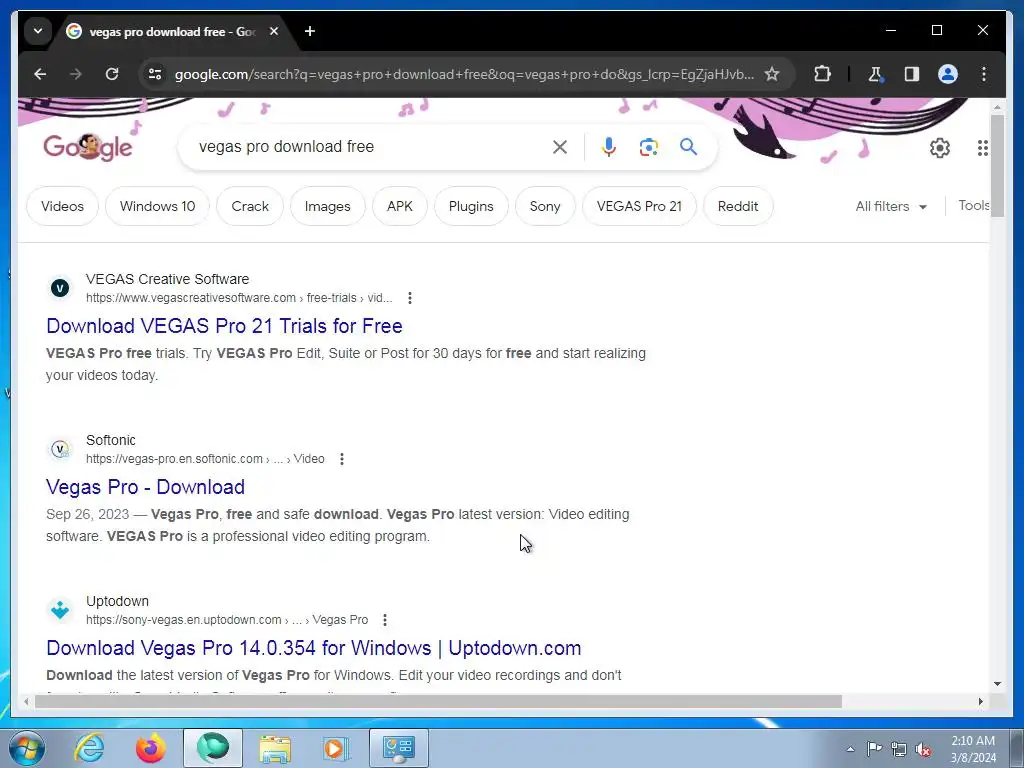Click the muted volume tray icon
1024x768 pixels.
click(x=923, y=749)
